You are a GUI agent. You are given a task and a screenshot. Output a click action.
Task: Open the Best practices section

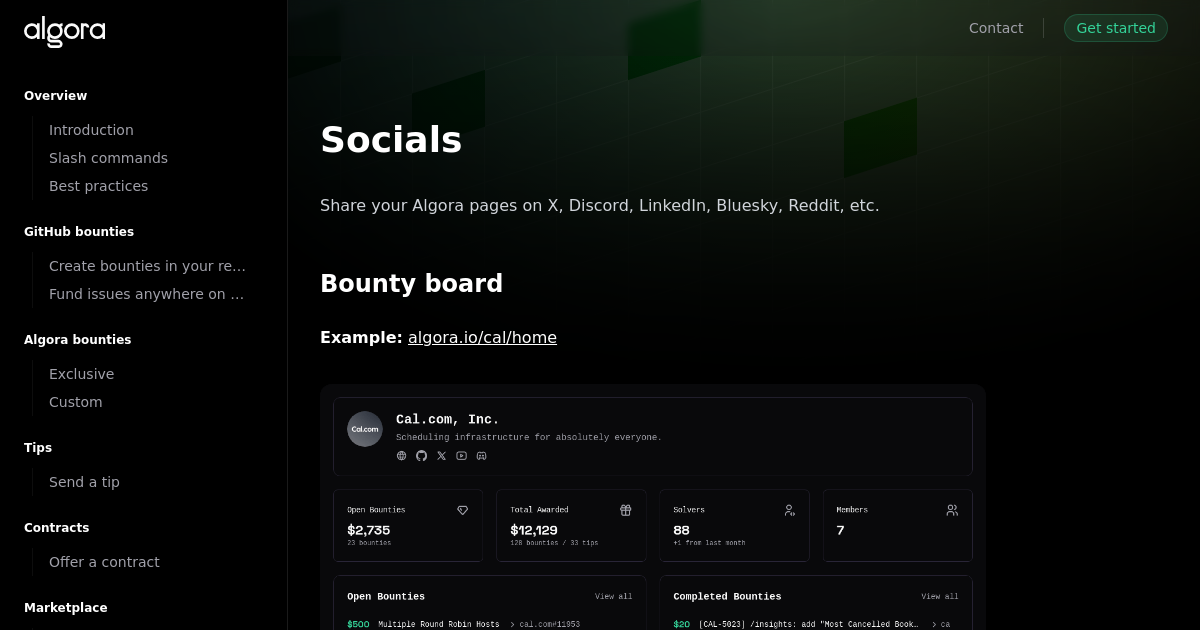tap(98, 186)
